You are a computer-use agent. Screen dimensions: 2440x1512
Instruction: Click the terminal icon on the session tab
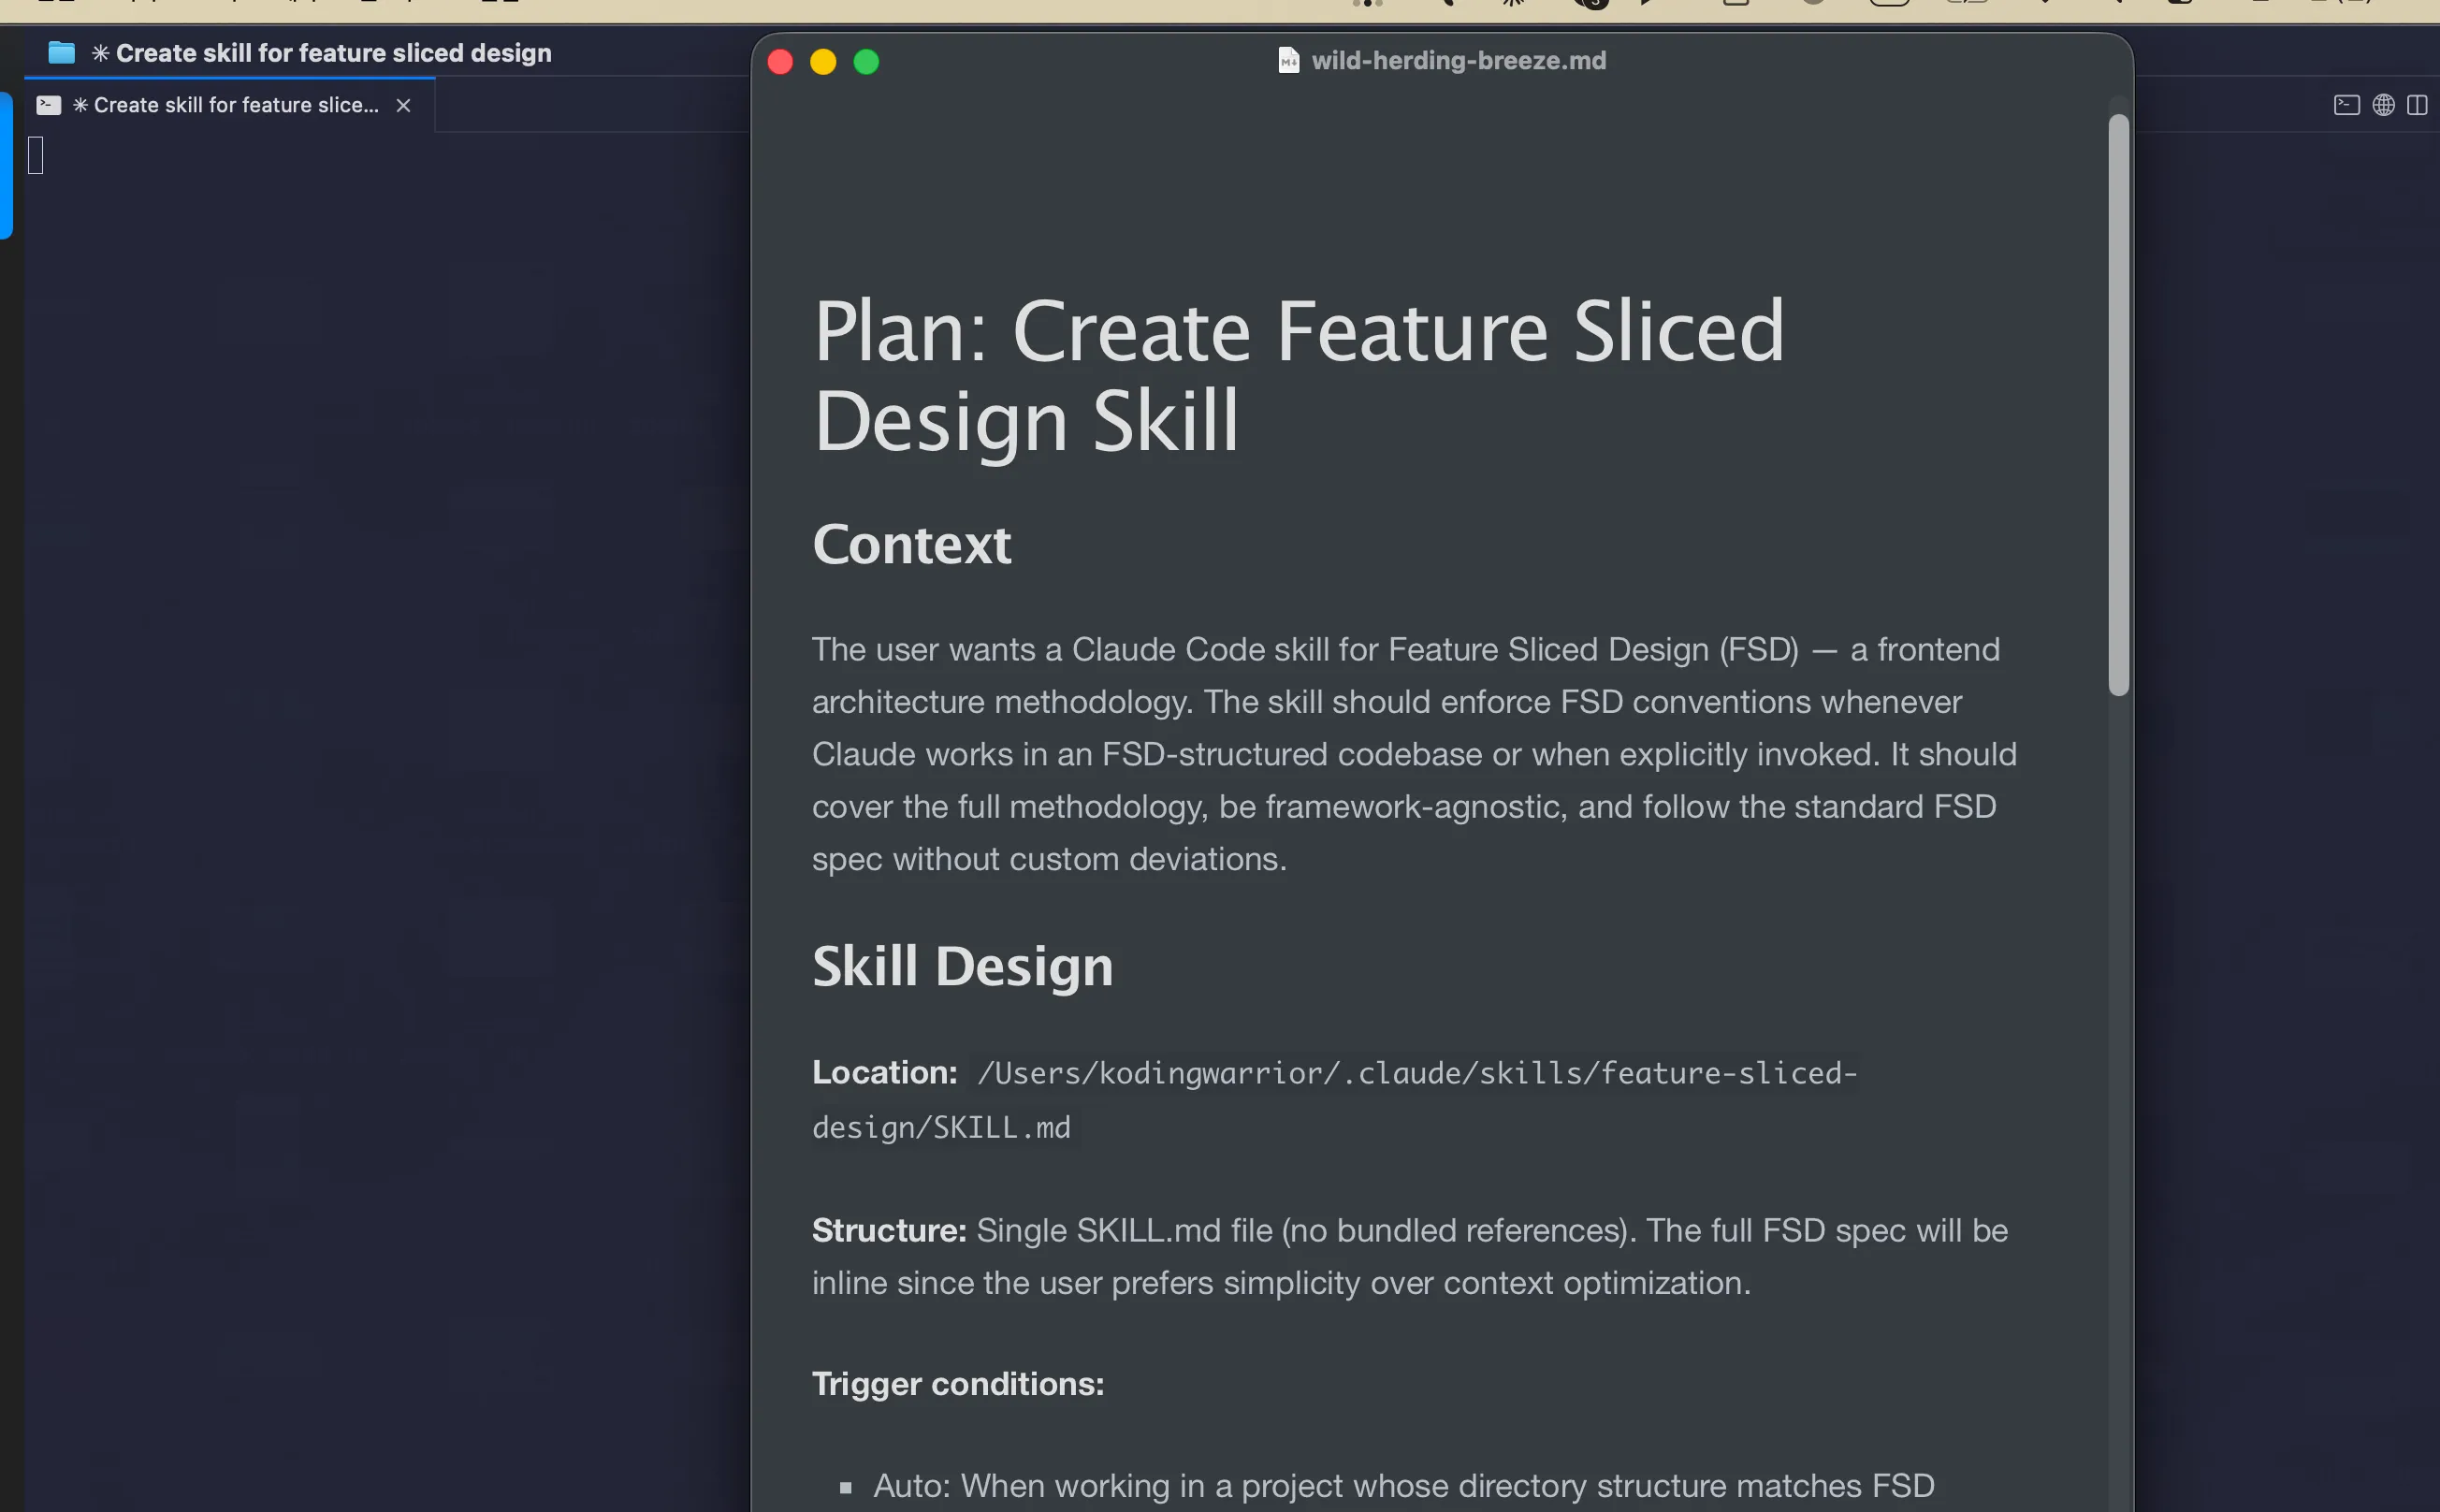48,105
